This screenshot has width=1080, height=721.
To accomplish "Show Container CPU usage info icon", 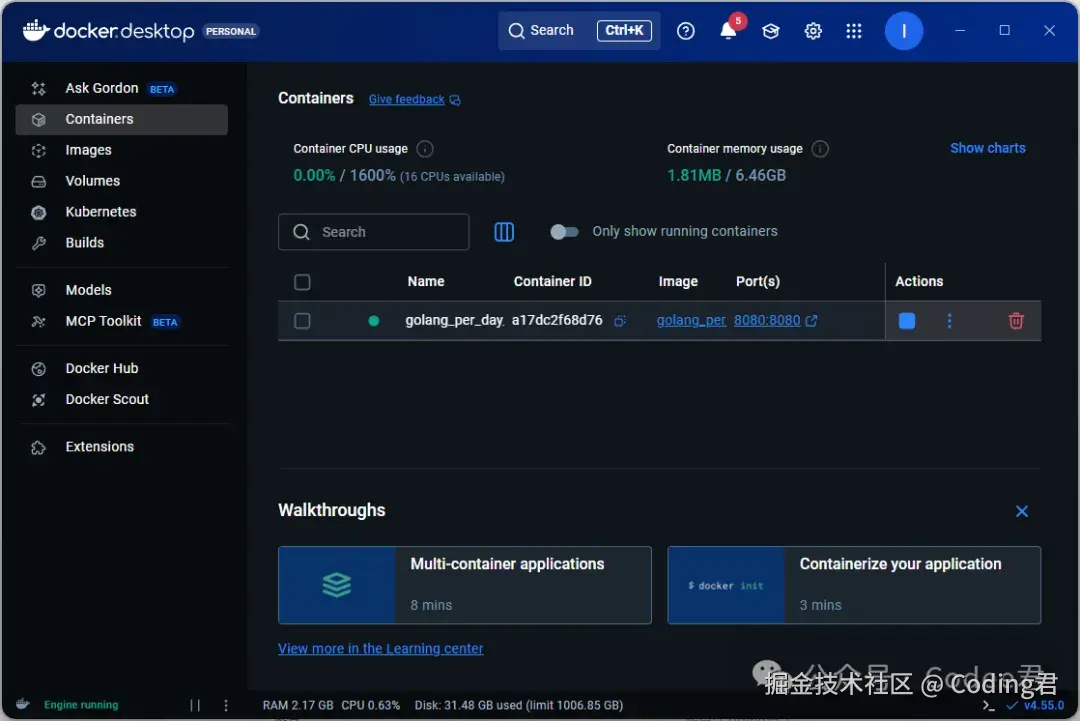I will tap(425, 149).
